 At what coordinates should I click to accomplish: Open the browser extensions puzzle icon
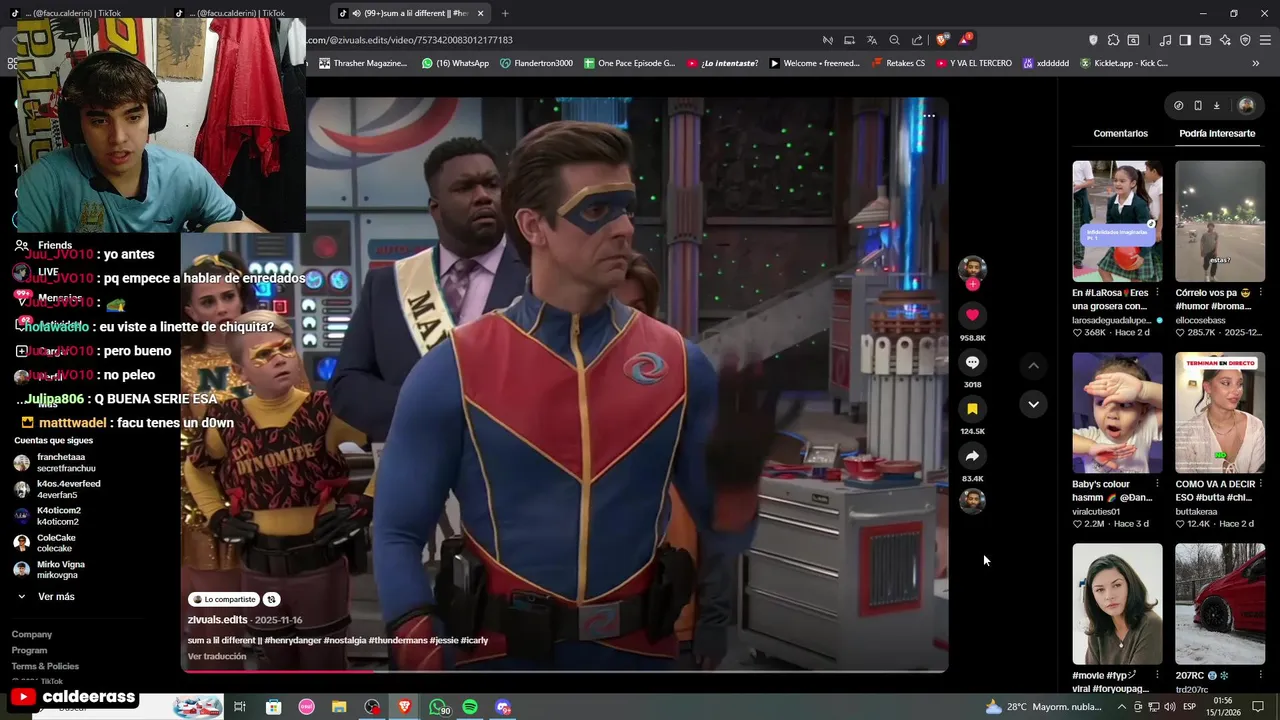(x=1113, y=40)
